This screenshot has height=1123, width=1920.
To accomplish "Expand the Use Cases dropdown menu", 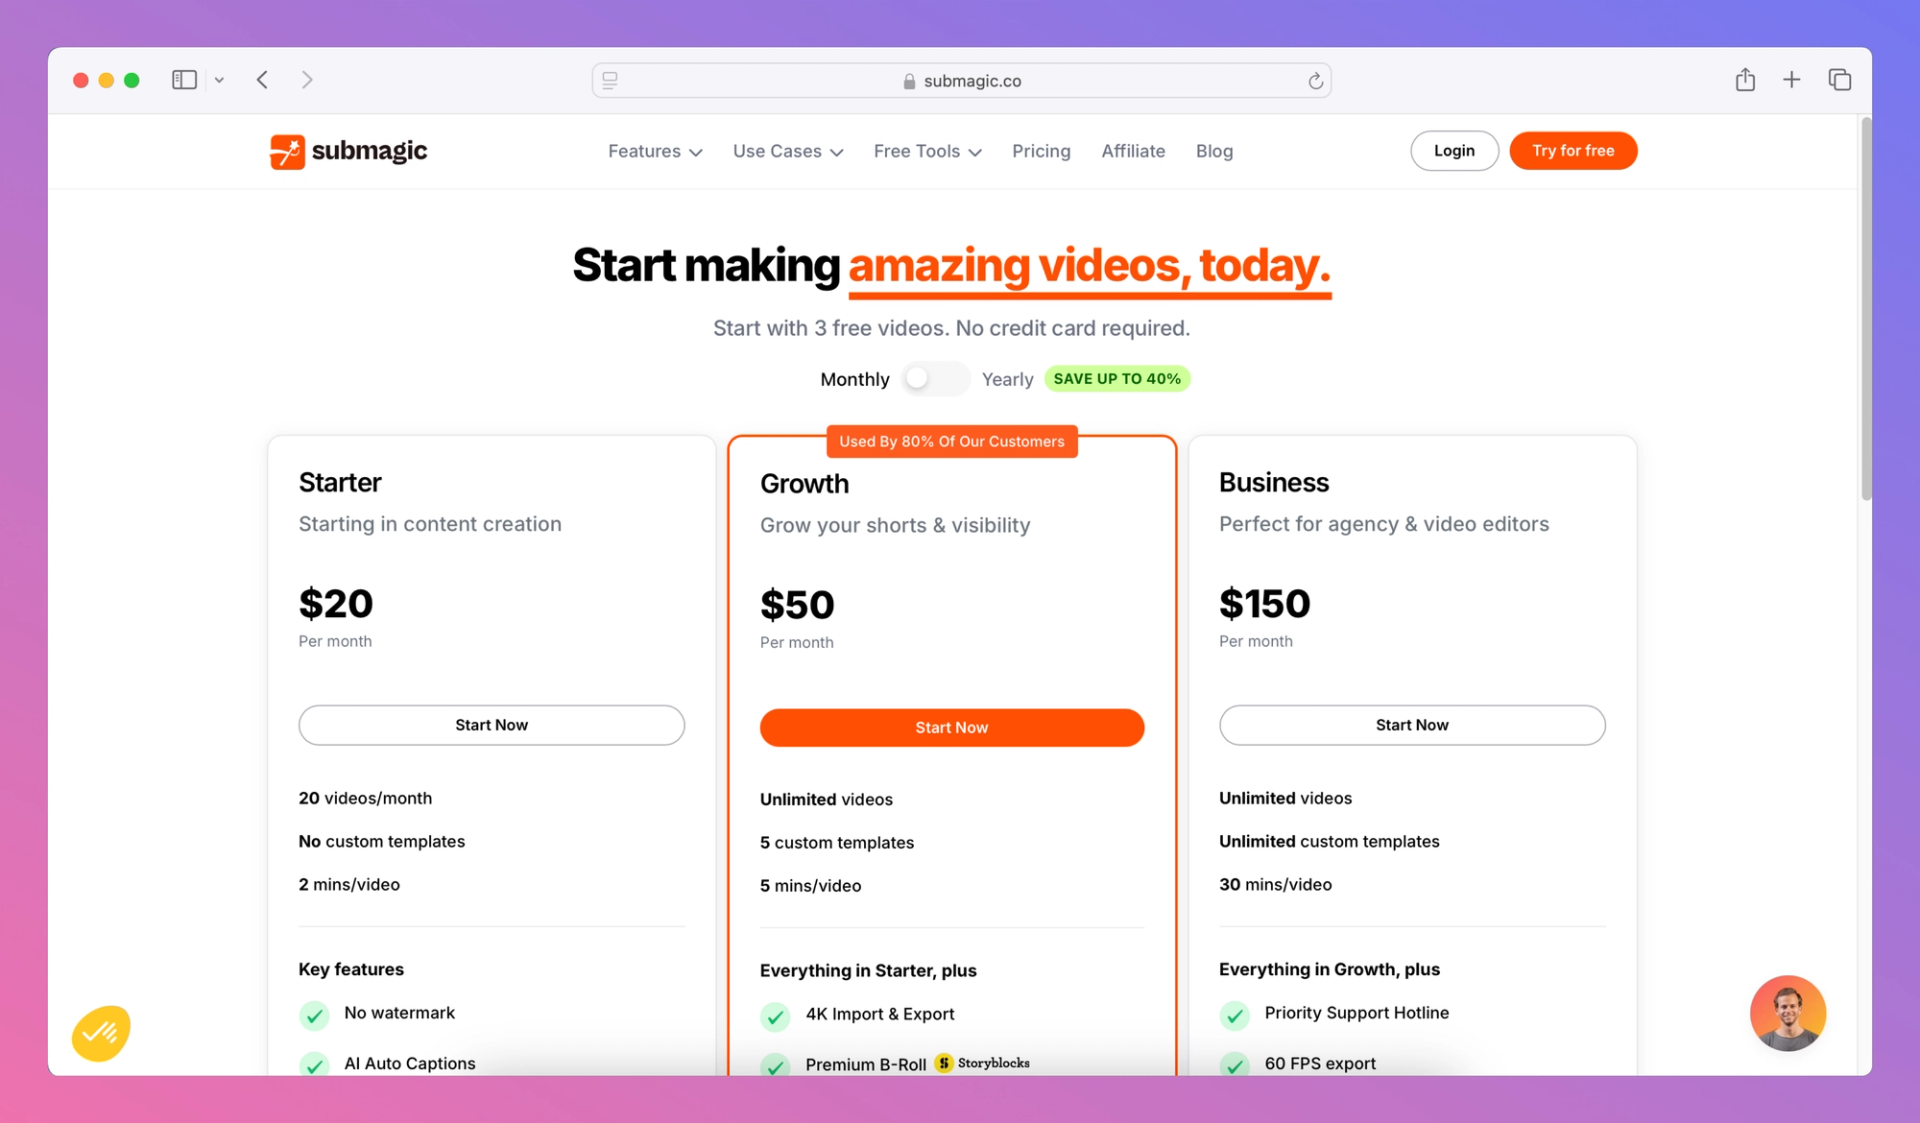I will click(788, 151).
